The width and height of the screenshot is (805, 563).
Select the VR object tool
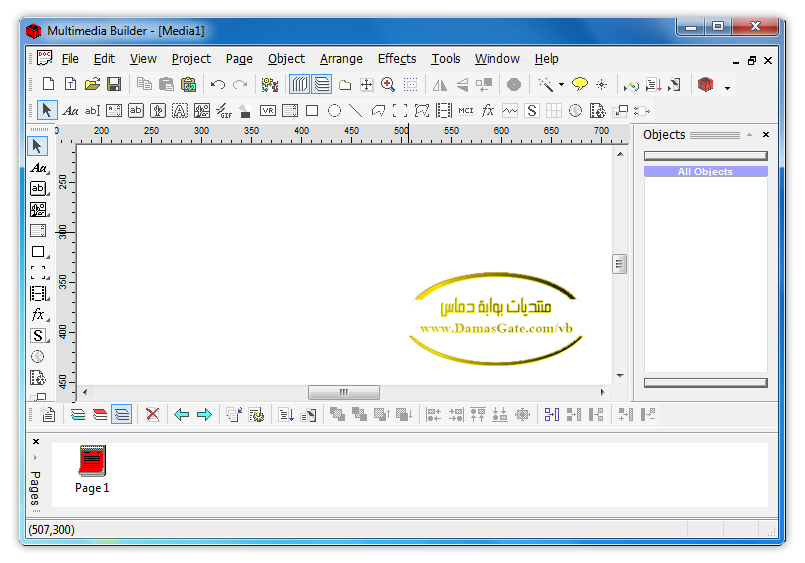point(267,110)
